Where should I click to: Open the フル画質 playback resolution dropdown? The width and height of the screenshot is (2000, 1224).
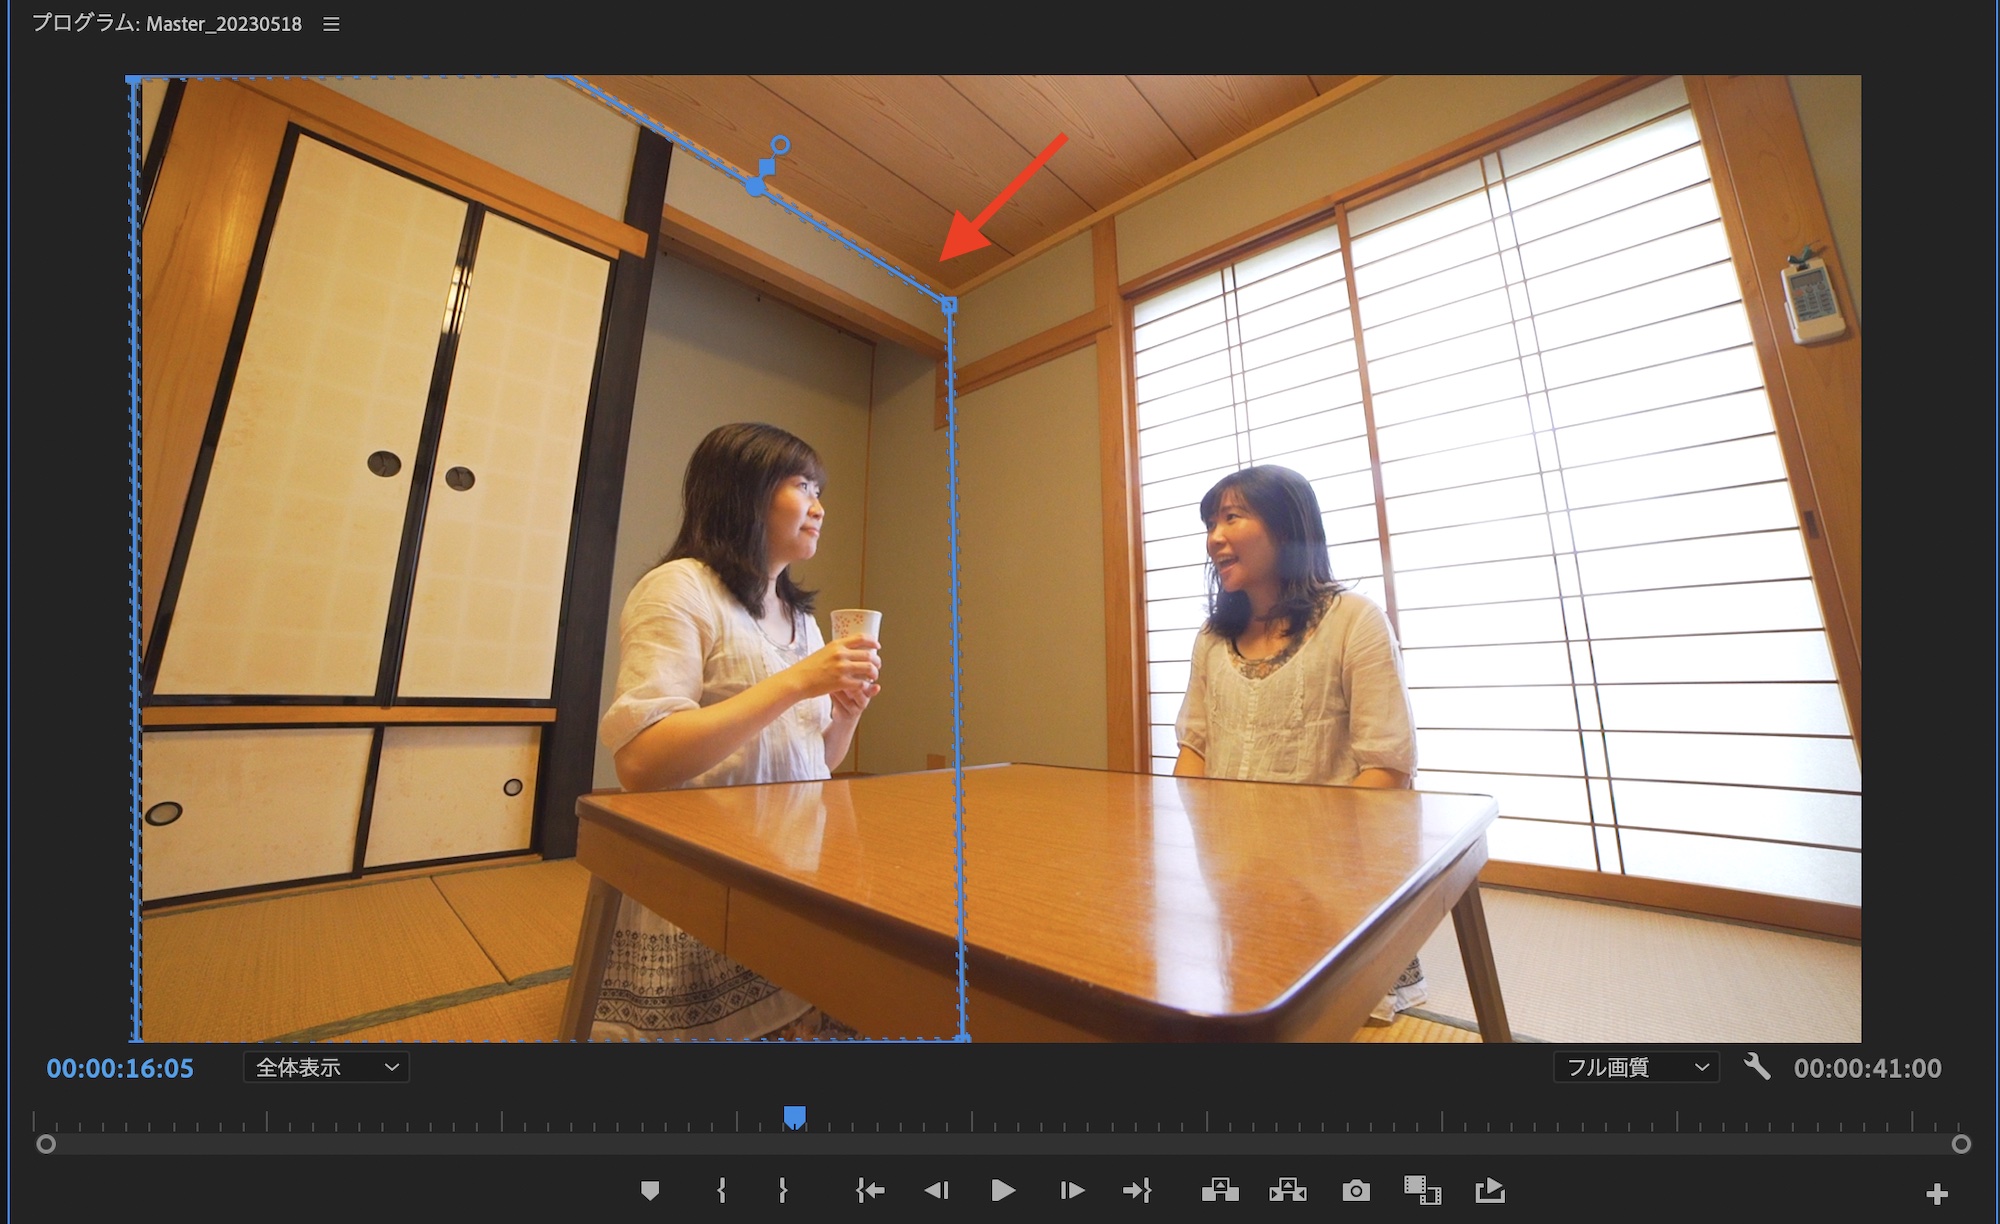[1636, 1068]
